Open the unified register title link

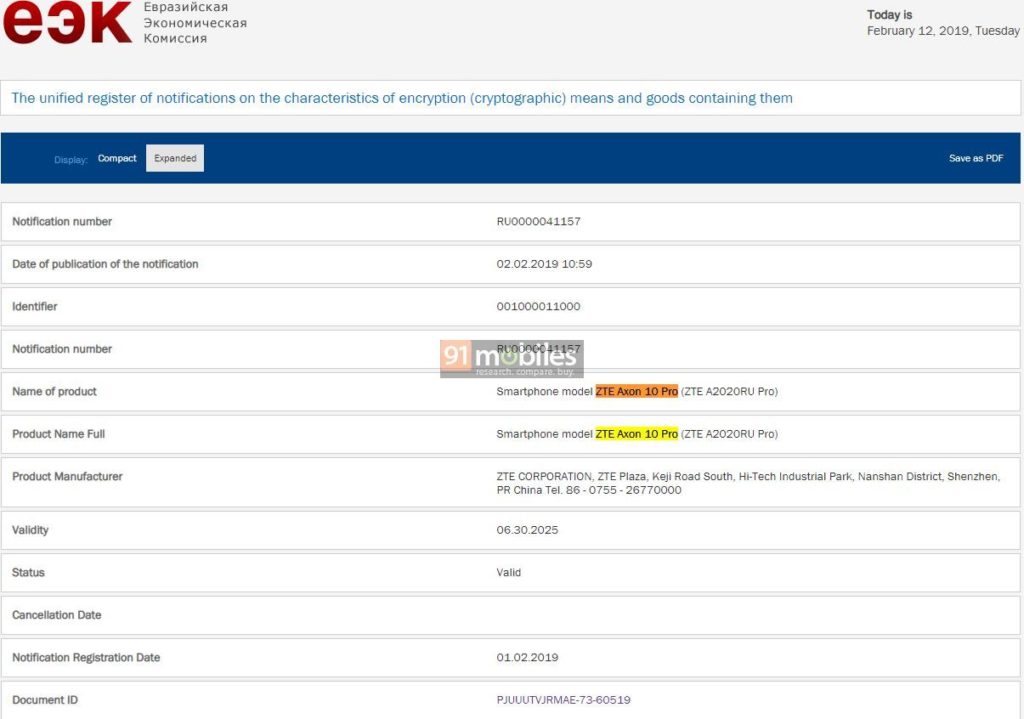point(402,98)
